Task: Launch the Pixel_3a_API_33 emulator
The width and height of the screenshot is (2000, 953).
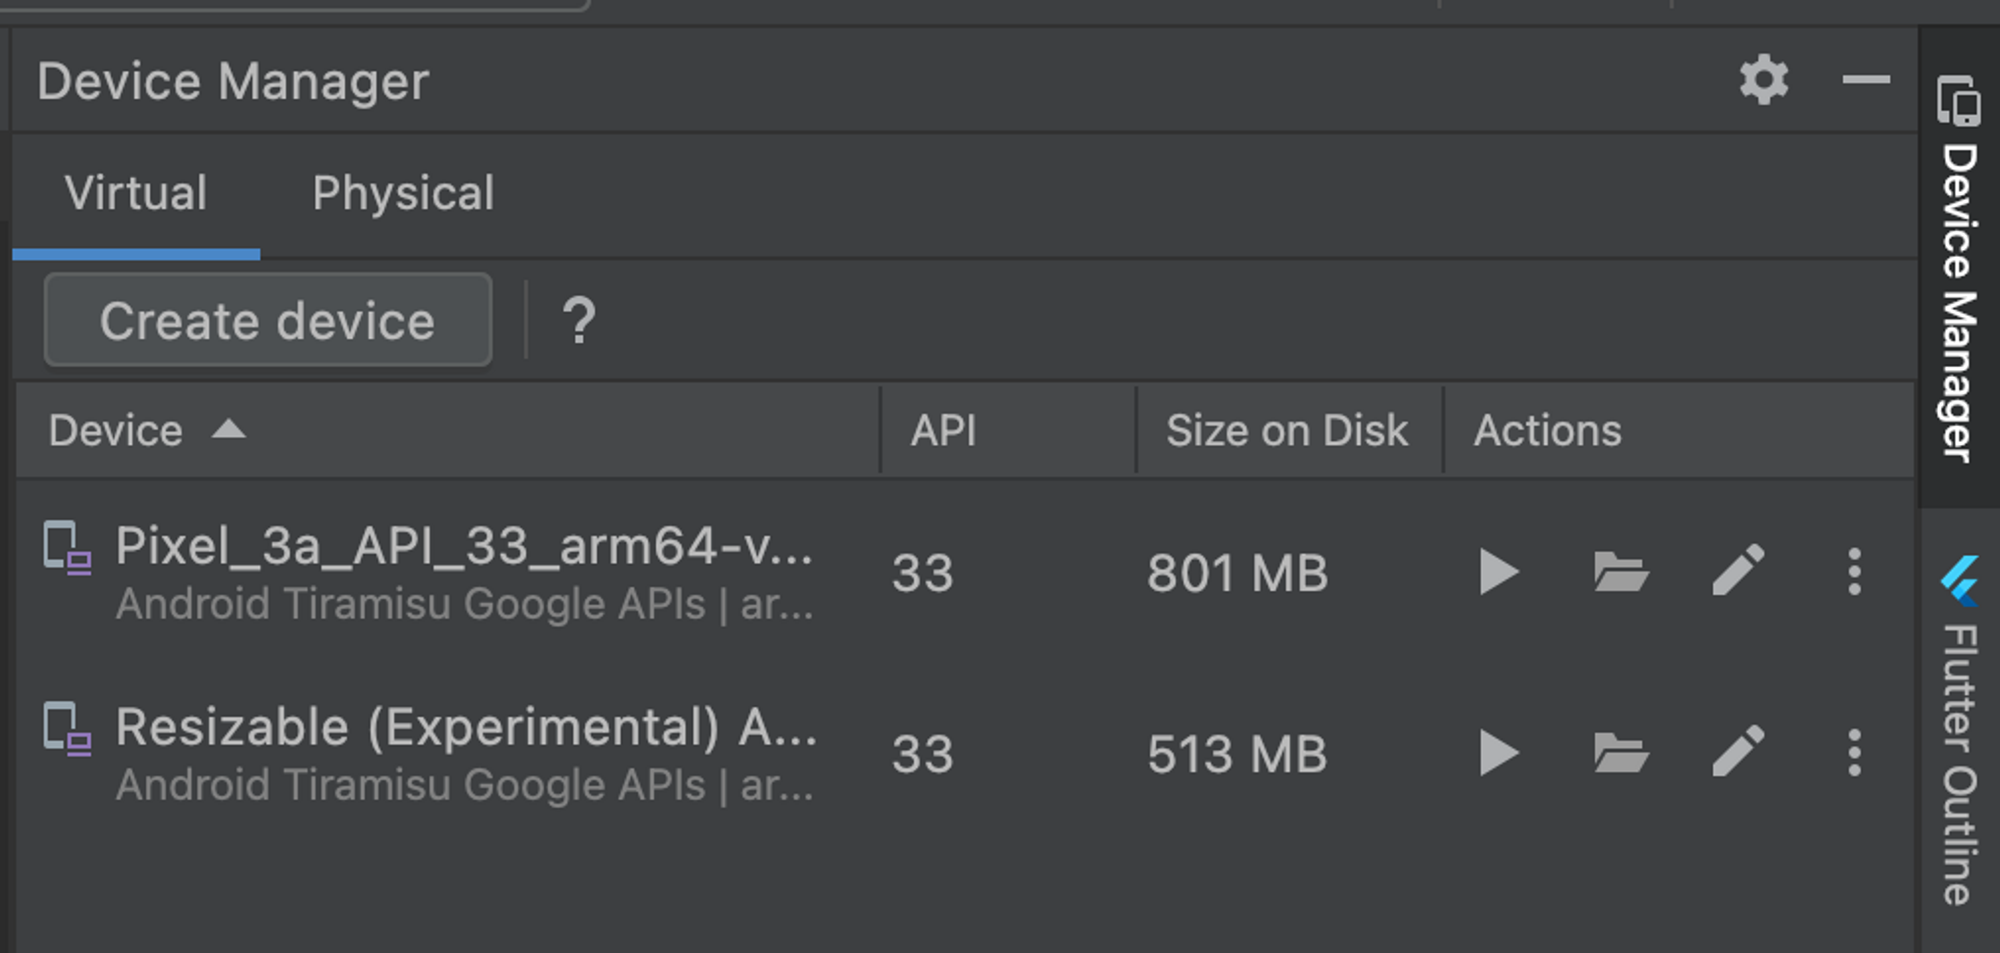Action: (x=1498, y=572)
